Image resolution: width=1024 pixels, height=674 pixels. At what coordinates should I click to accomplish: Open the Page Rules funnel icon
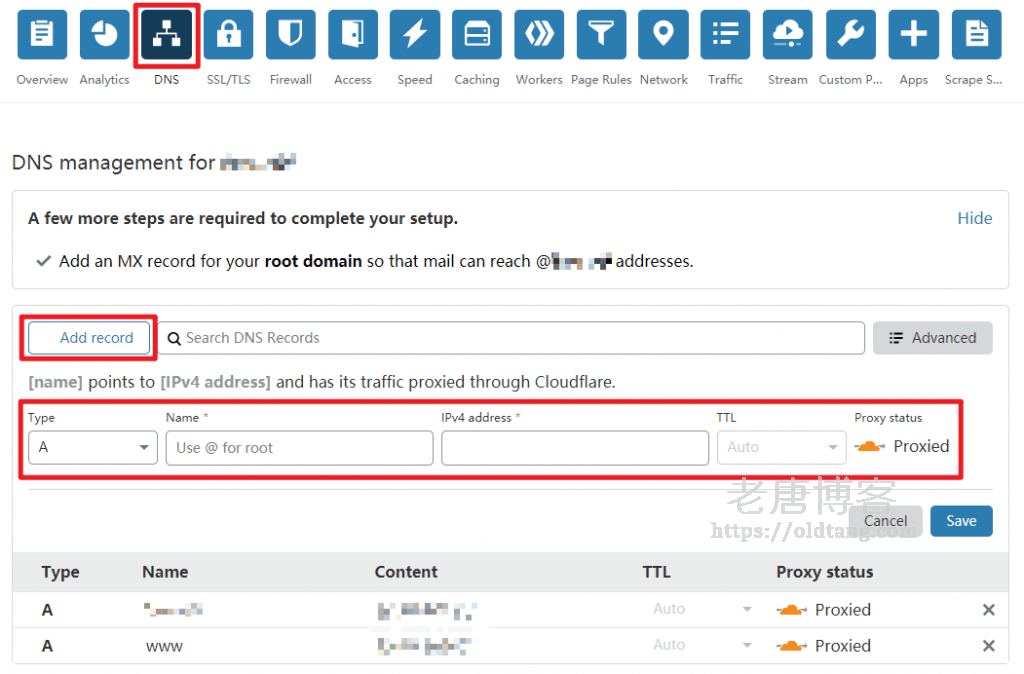coord(601,35)
